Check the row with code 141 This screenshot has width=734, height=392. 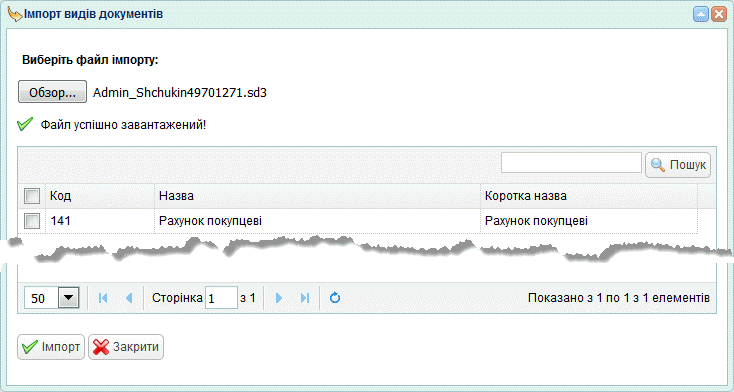tap(31, 221)
